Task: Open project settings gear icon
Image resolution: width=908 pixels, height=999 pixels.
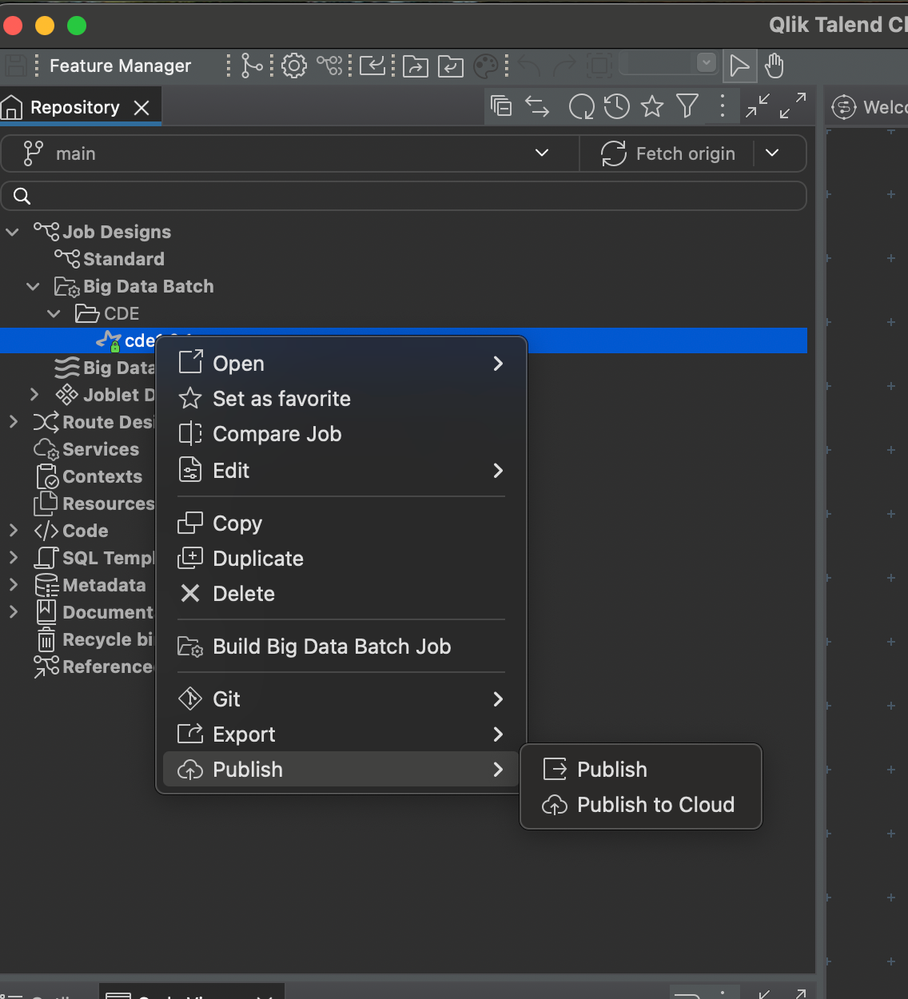Action: [x=294, y=66]
